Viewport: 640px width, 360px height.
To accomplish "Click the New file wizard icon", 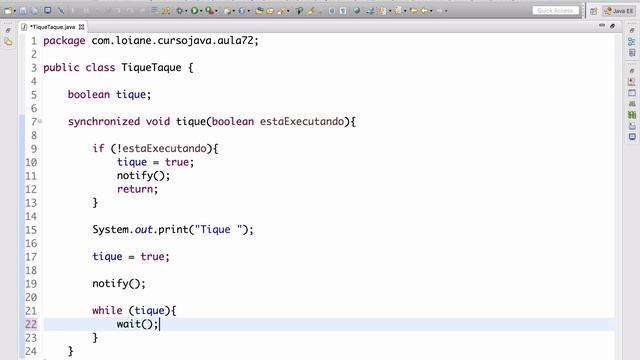I will 8,11.
